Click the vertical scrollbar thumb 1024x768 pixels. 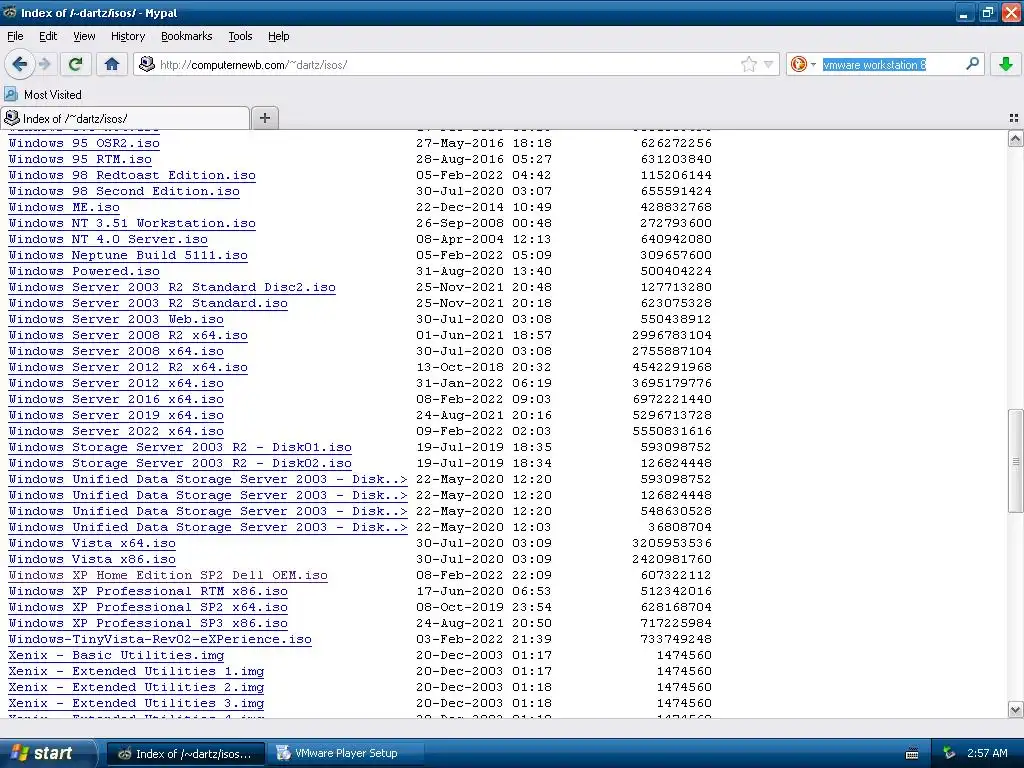click(1016, 461)
